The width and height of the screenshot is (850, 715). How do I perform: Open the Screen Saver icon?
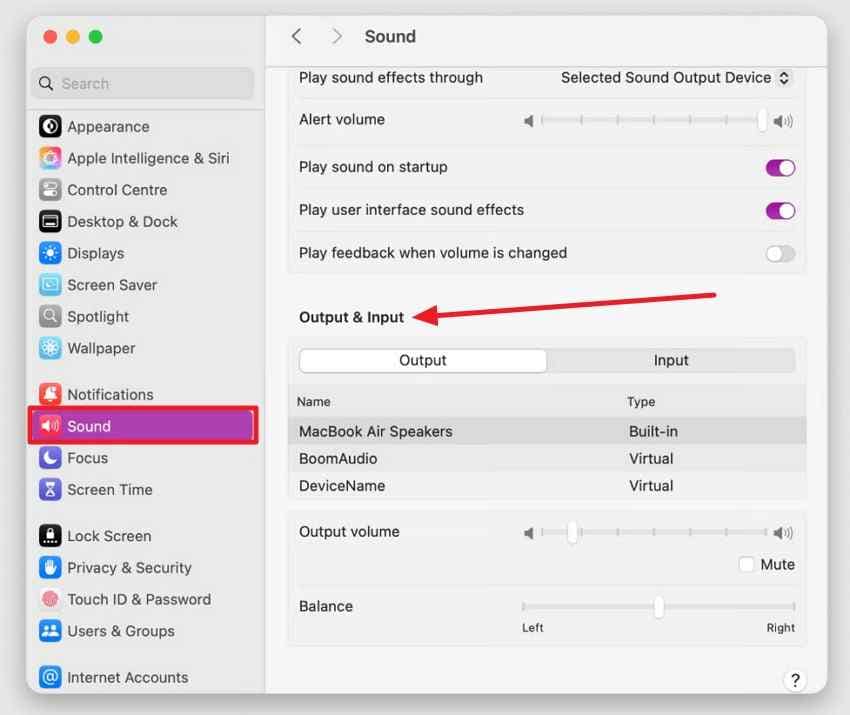point(50,285)
